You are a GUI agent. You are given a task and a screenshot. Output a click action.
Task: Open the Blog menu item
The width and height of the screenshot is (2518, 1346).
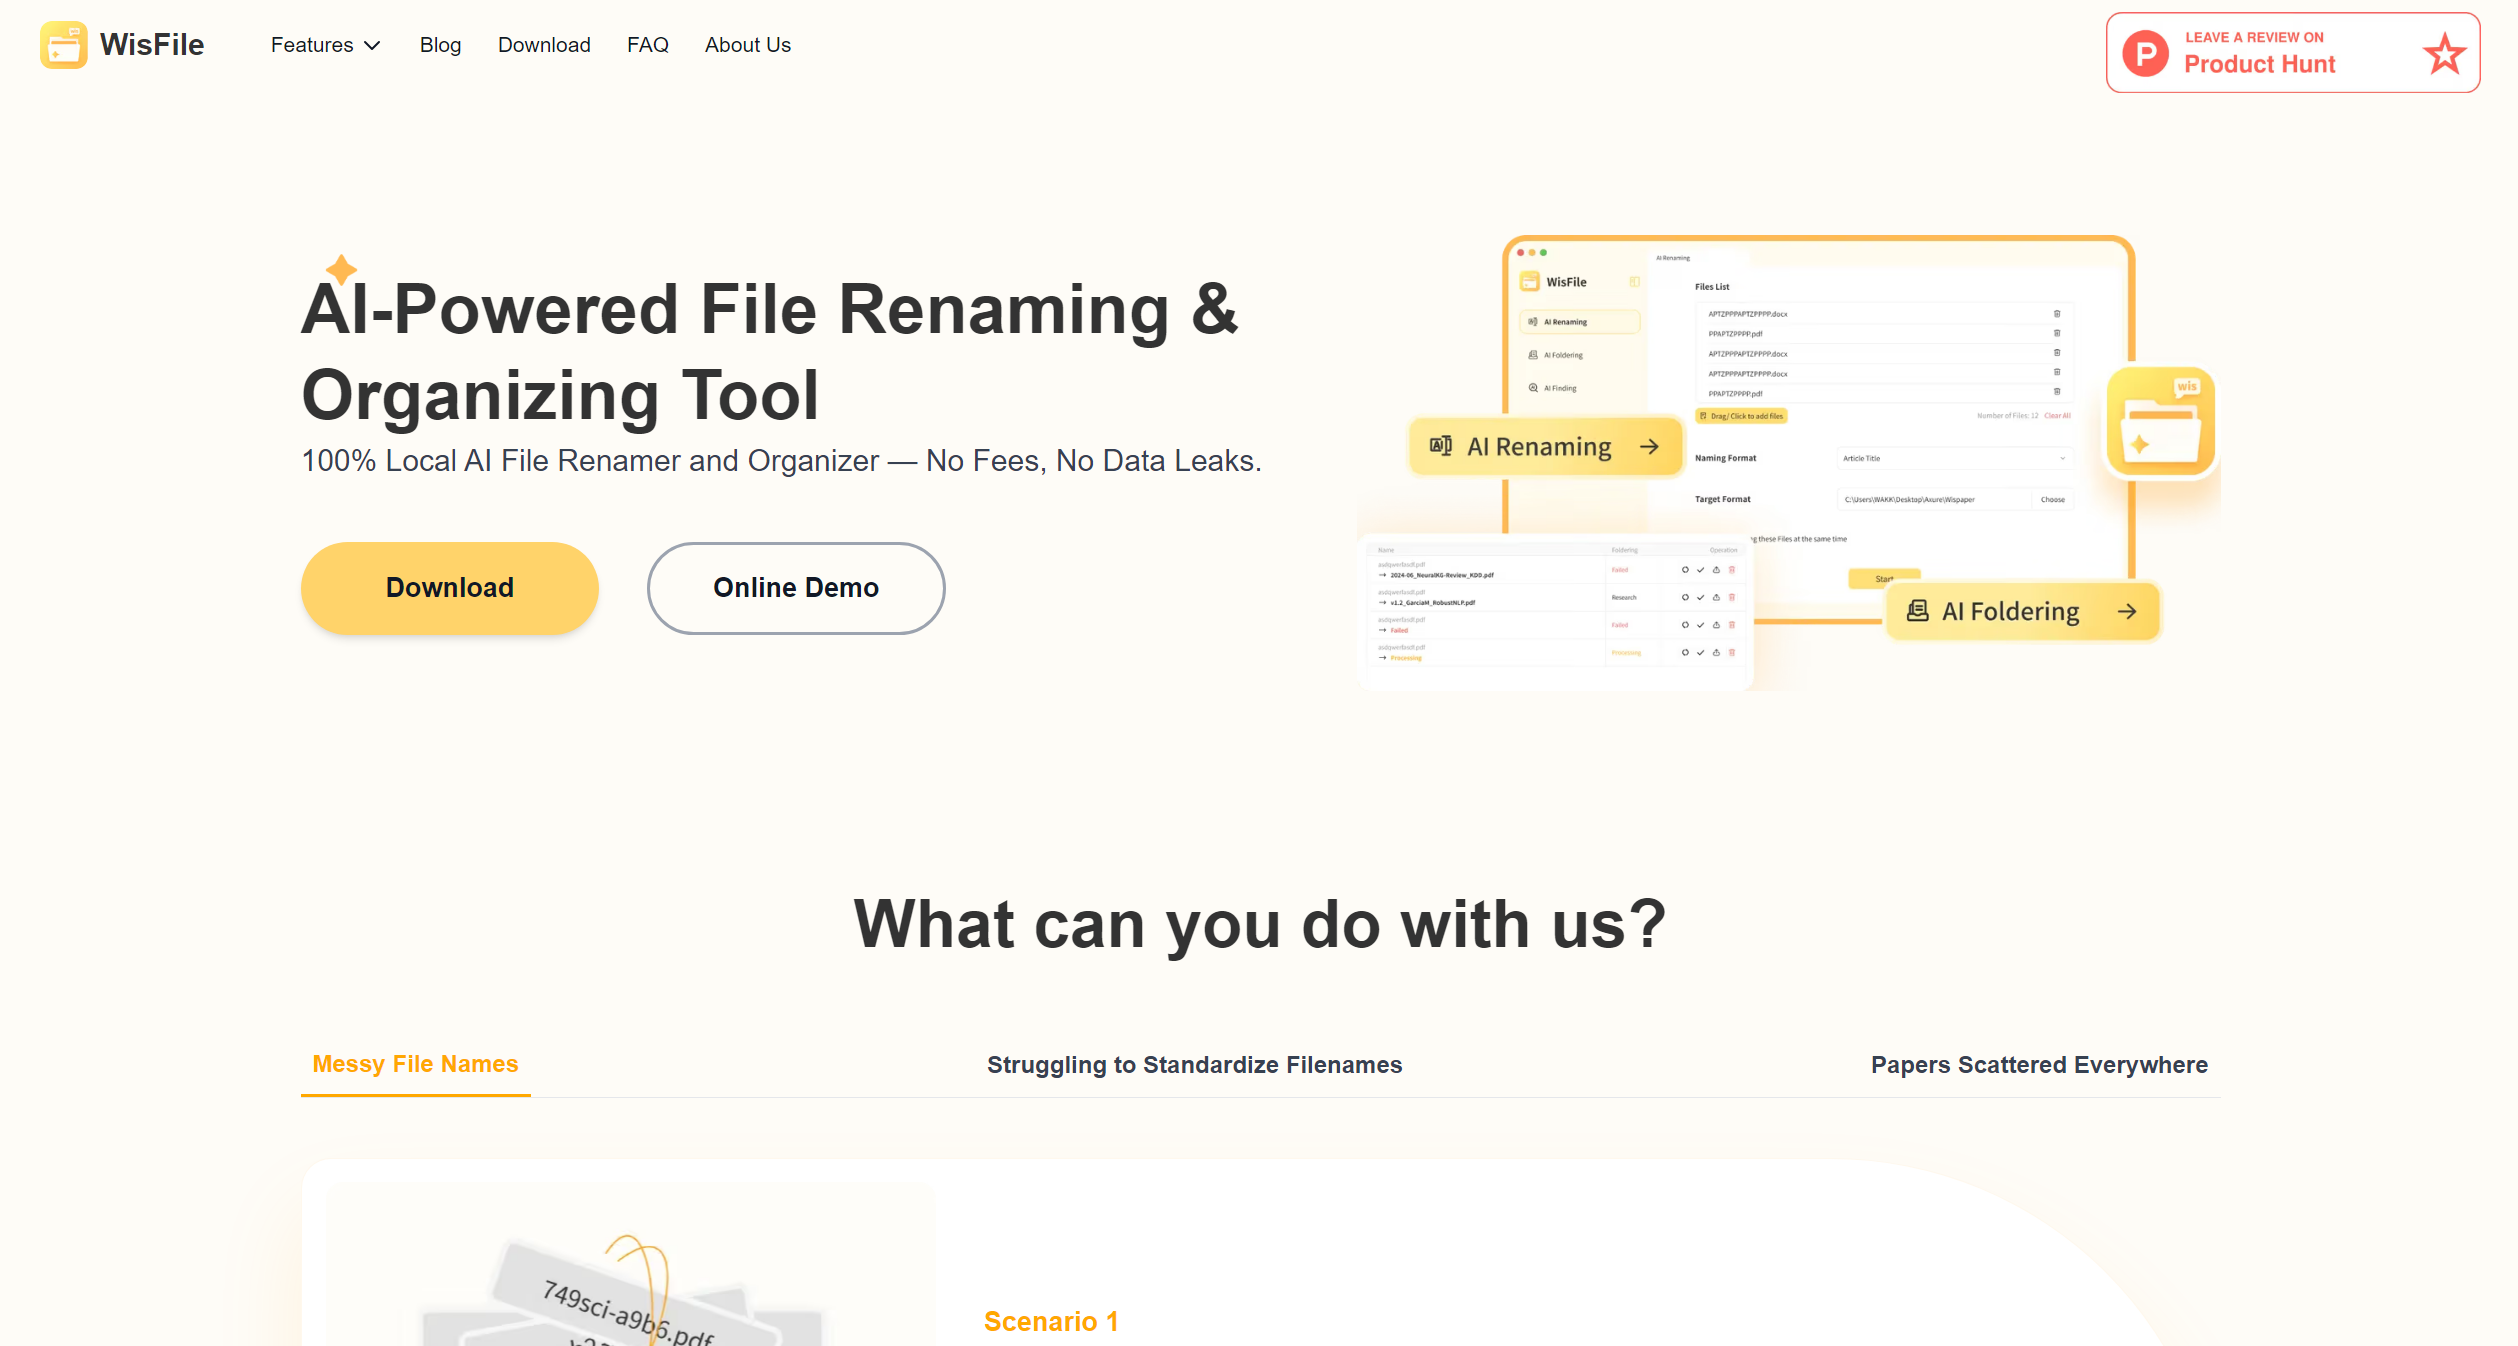point(440,45)
